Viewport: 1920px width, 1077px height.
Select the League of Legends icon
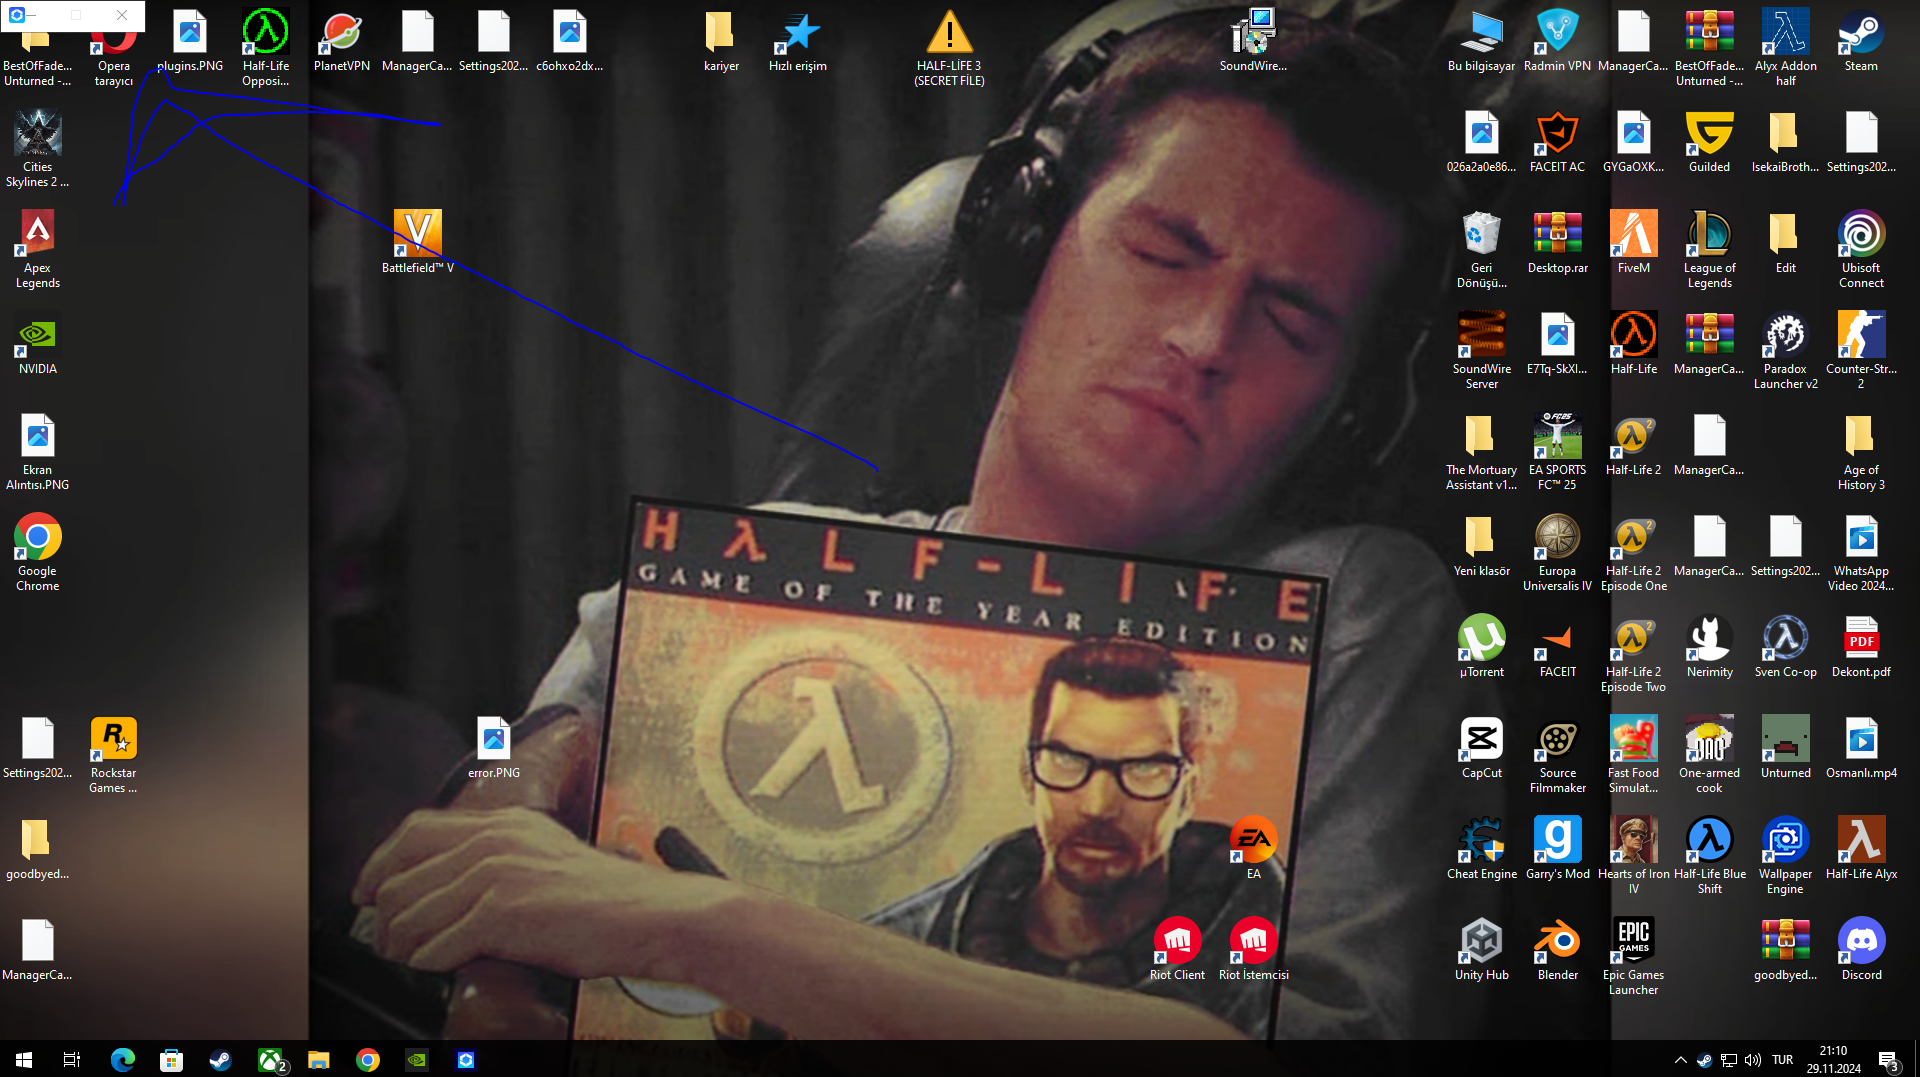click(1709, 250)
